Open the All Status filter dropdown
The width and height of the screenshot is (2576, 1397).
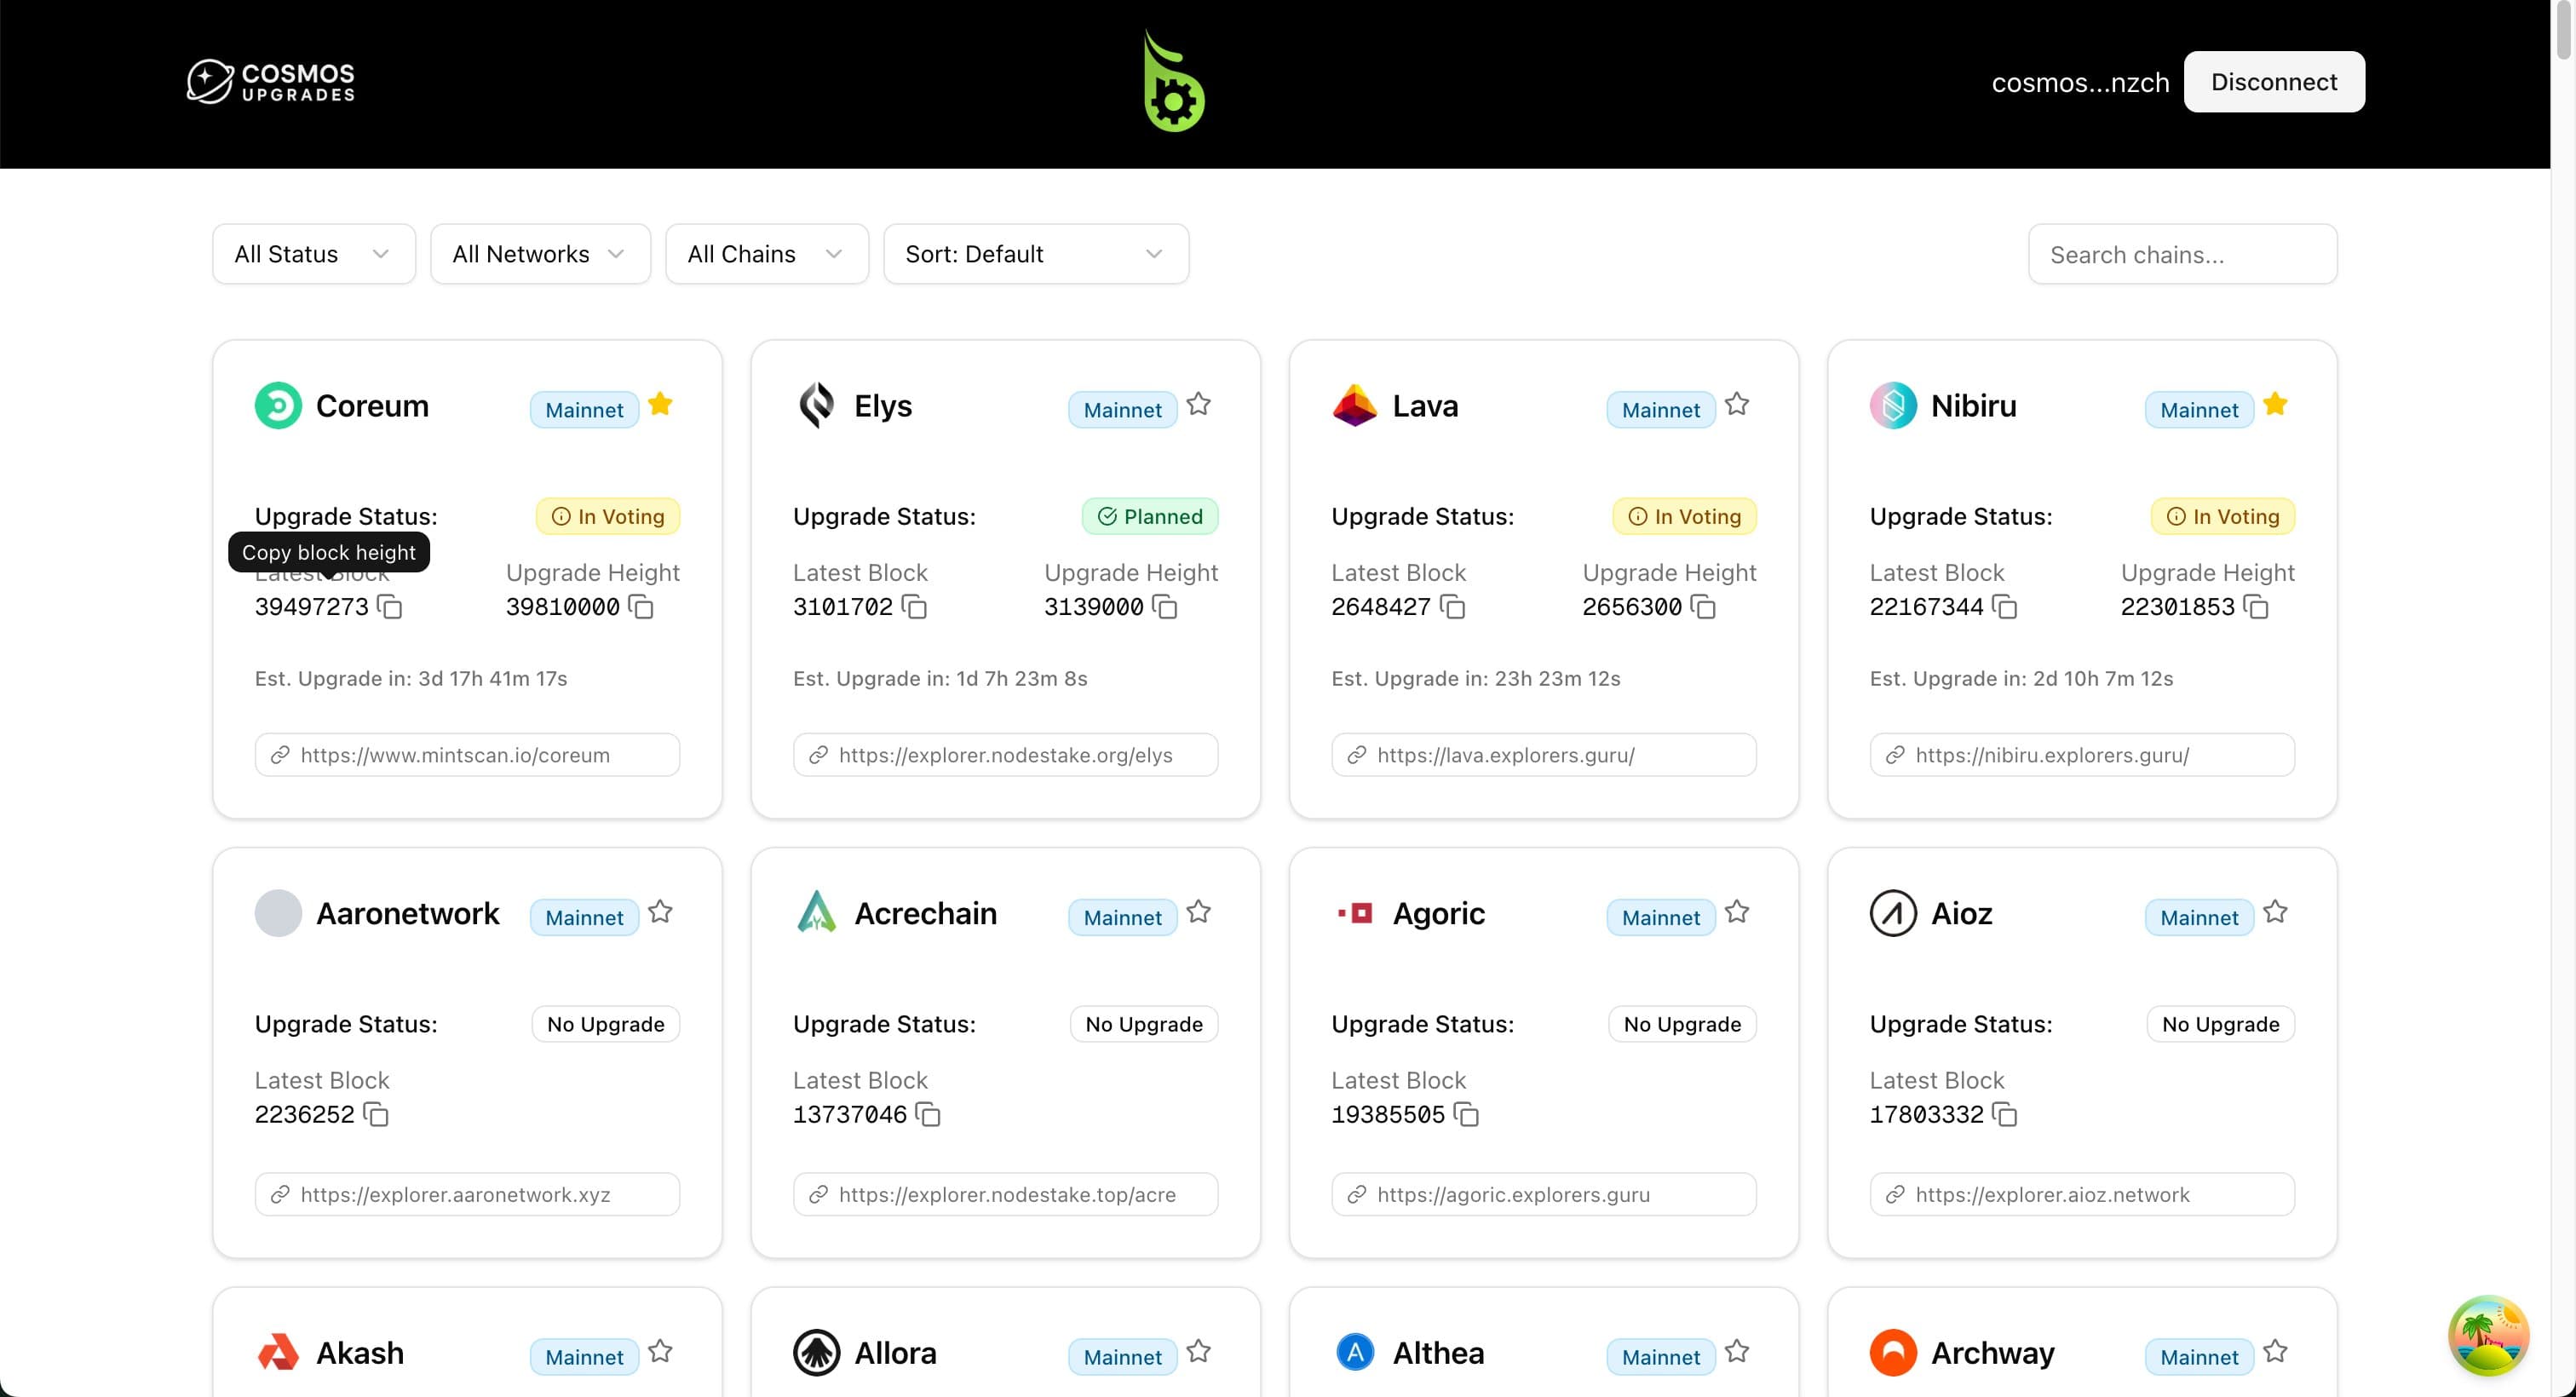(x=314, y=254)
